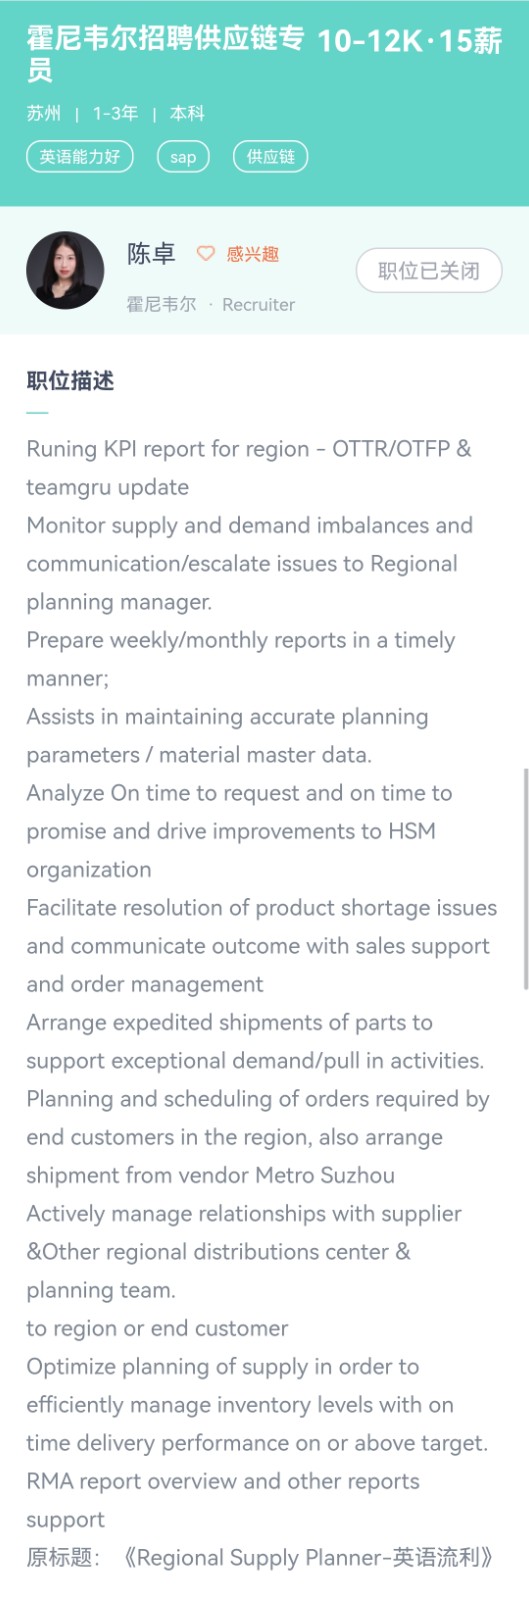Open recruiter 陈卓's avatar photo

65,270
